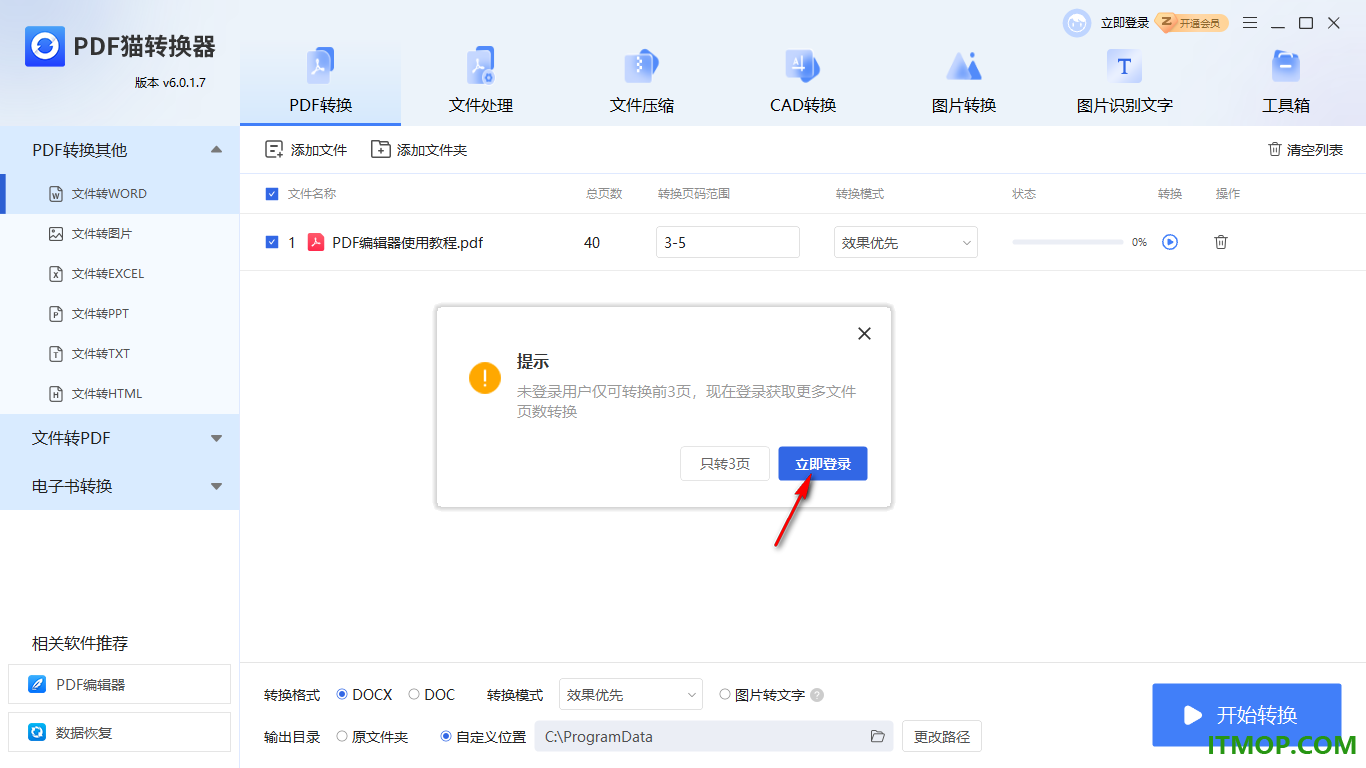Screen dimensions: 1366x768
Task: Click the 清空列表 trash icon
Action: point(1274,149)
